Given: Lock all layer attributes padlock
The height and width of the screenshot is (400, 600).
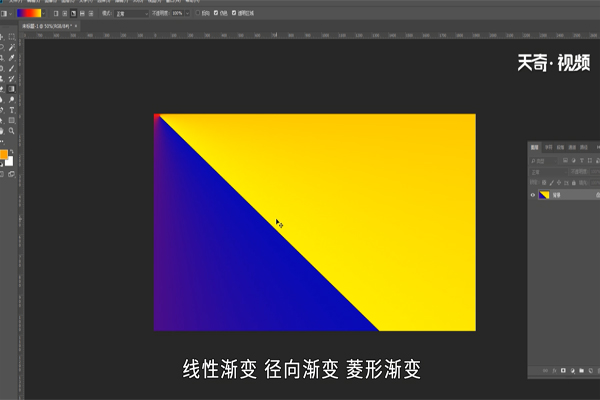Looking at the screenshot, I should point(574,183).
